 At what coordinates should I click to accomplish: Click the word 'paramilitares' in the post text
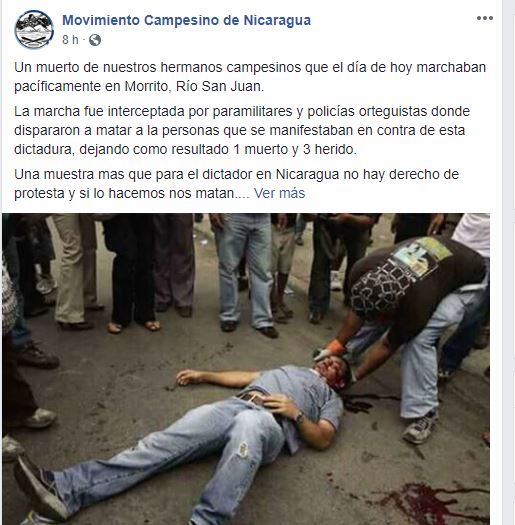252,111
